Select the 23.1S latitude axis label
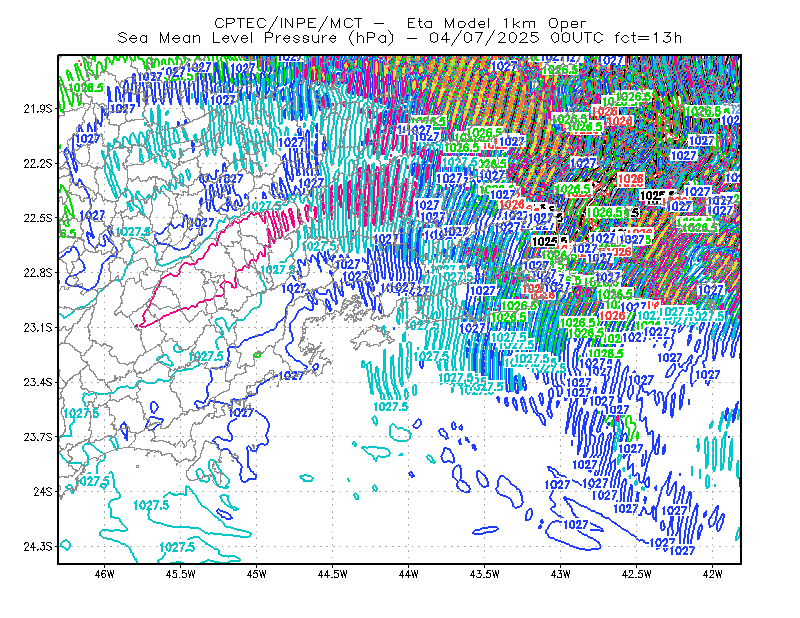The image size is (800, 618). 38,327
